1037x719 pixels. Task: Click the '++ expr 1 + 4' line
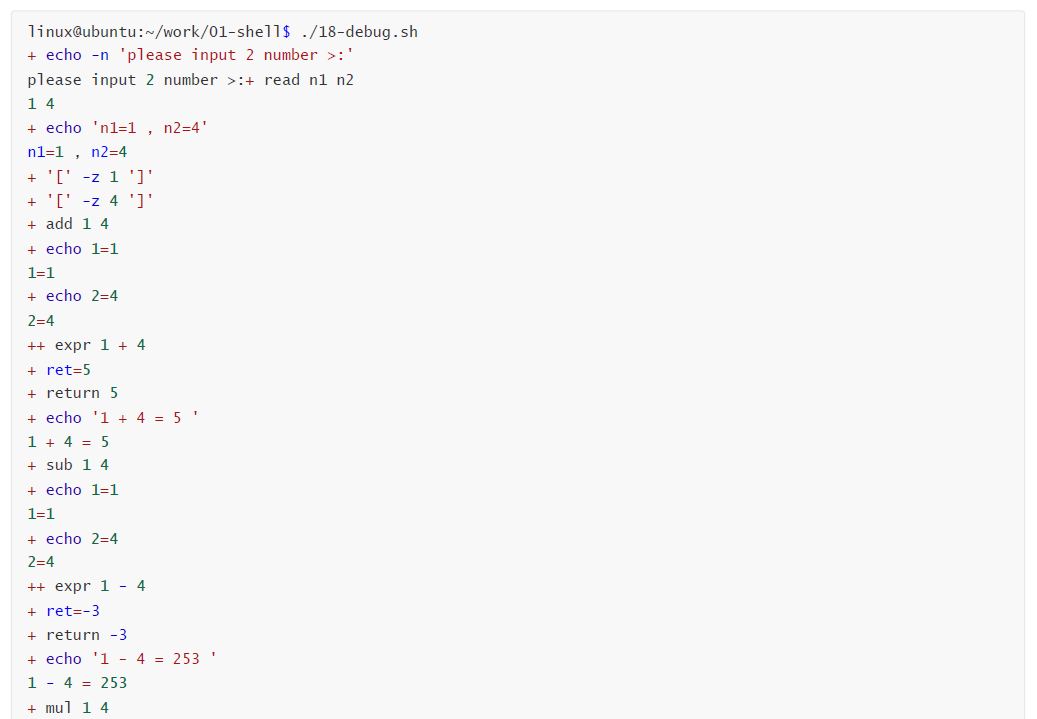tap(87, 345)
